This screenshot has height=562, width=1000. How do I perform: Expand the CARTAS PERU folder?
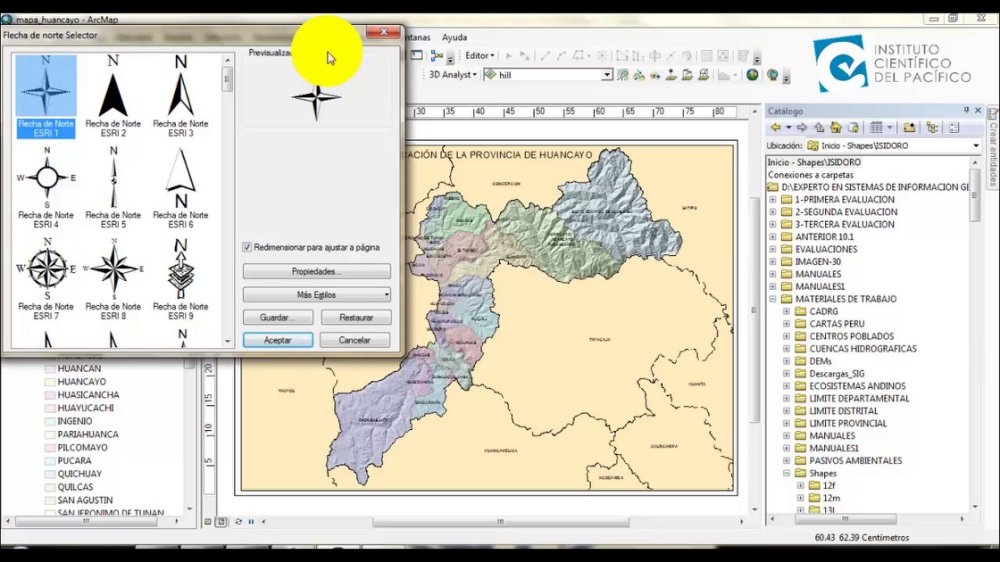pyautogui.click(x=786, y=323)
